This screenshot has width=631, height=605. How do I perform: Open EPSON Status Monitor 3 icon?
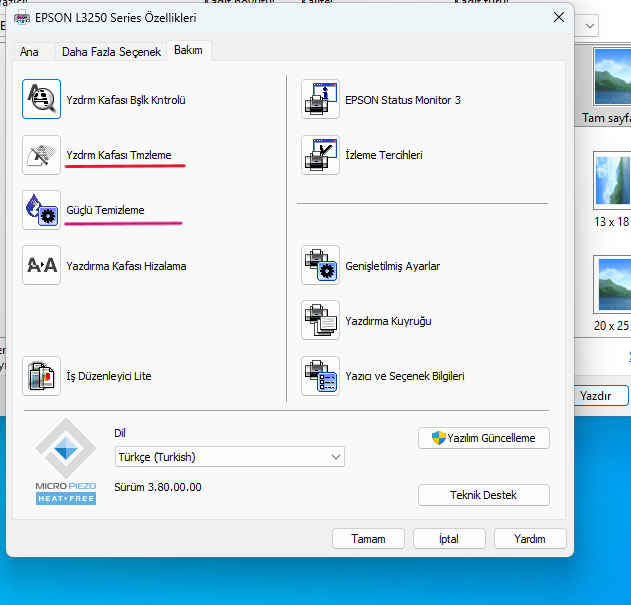click(320, 99)
